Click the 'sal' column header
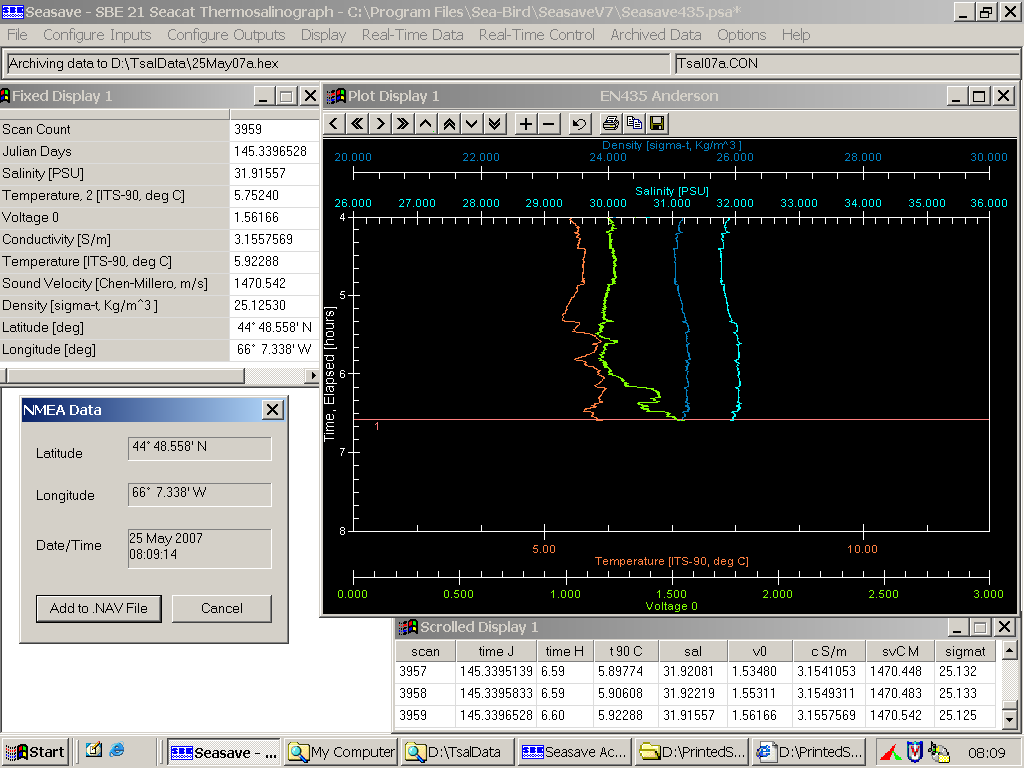Viewport: 1024px width, 768px height. 692,651
